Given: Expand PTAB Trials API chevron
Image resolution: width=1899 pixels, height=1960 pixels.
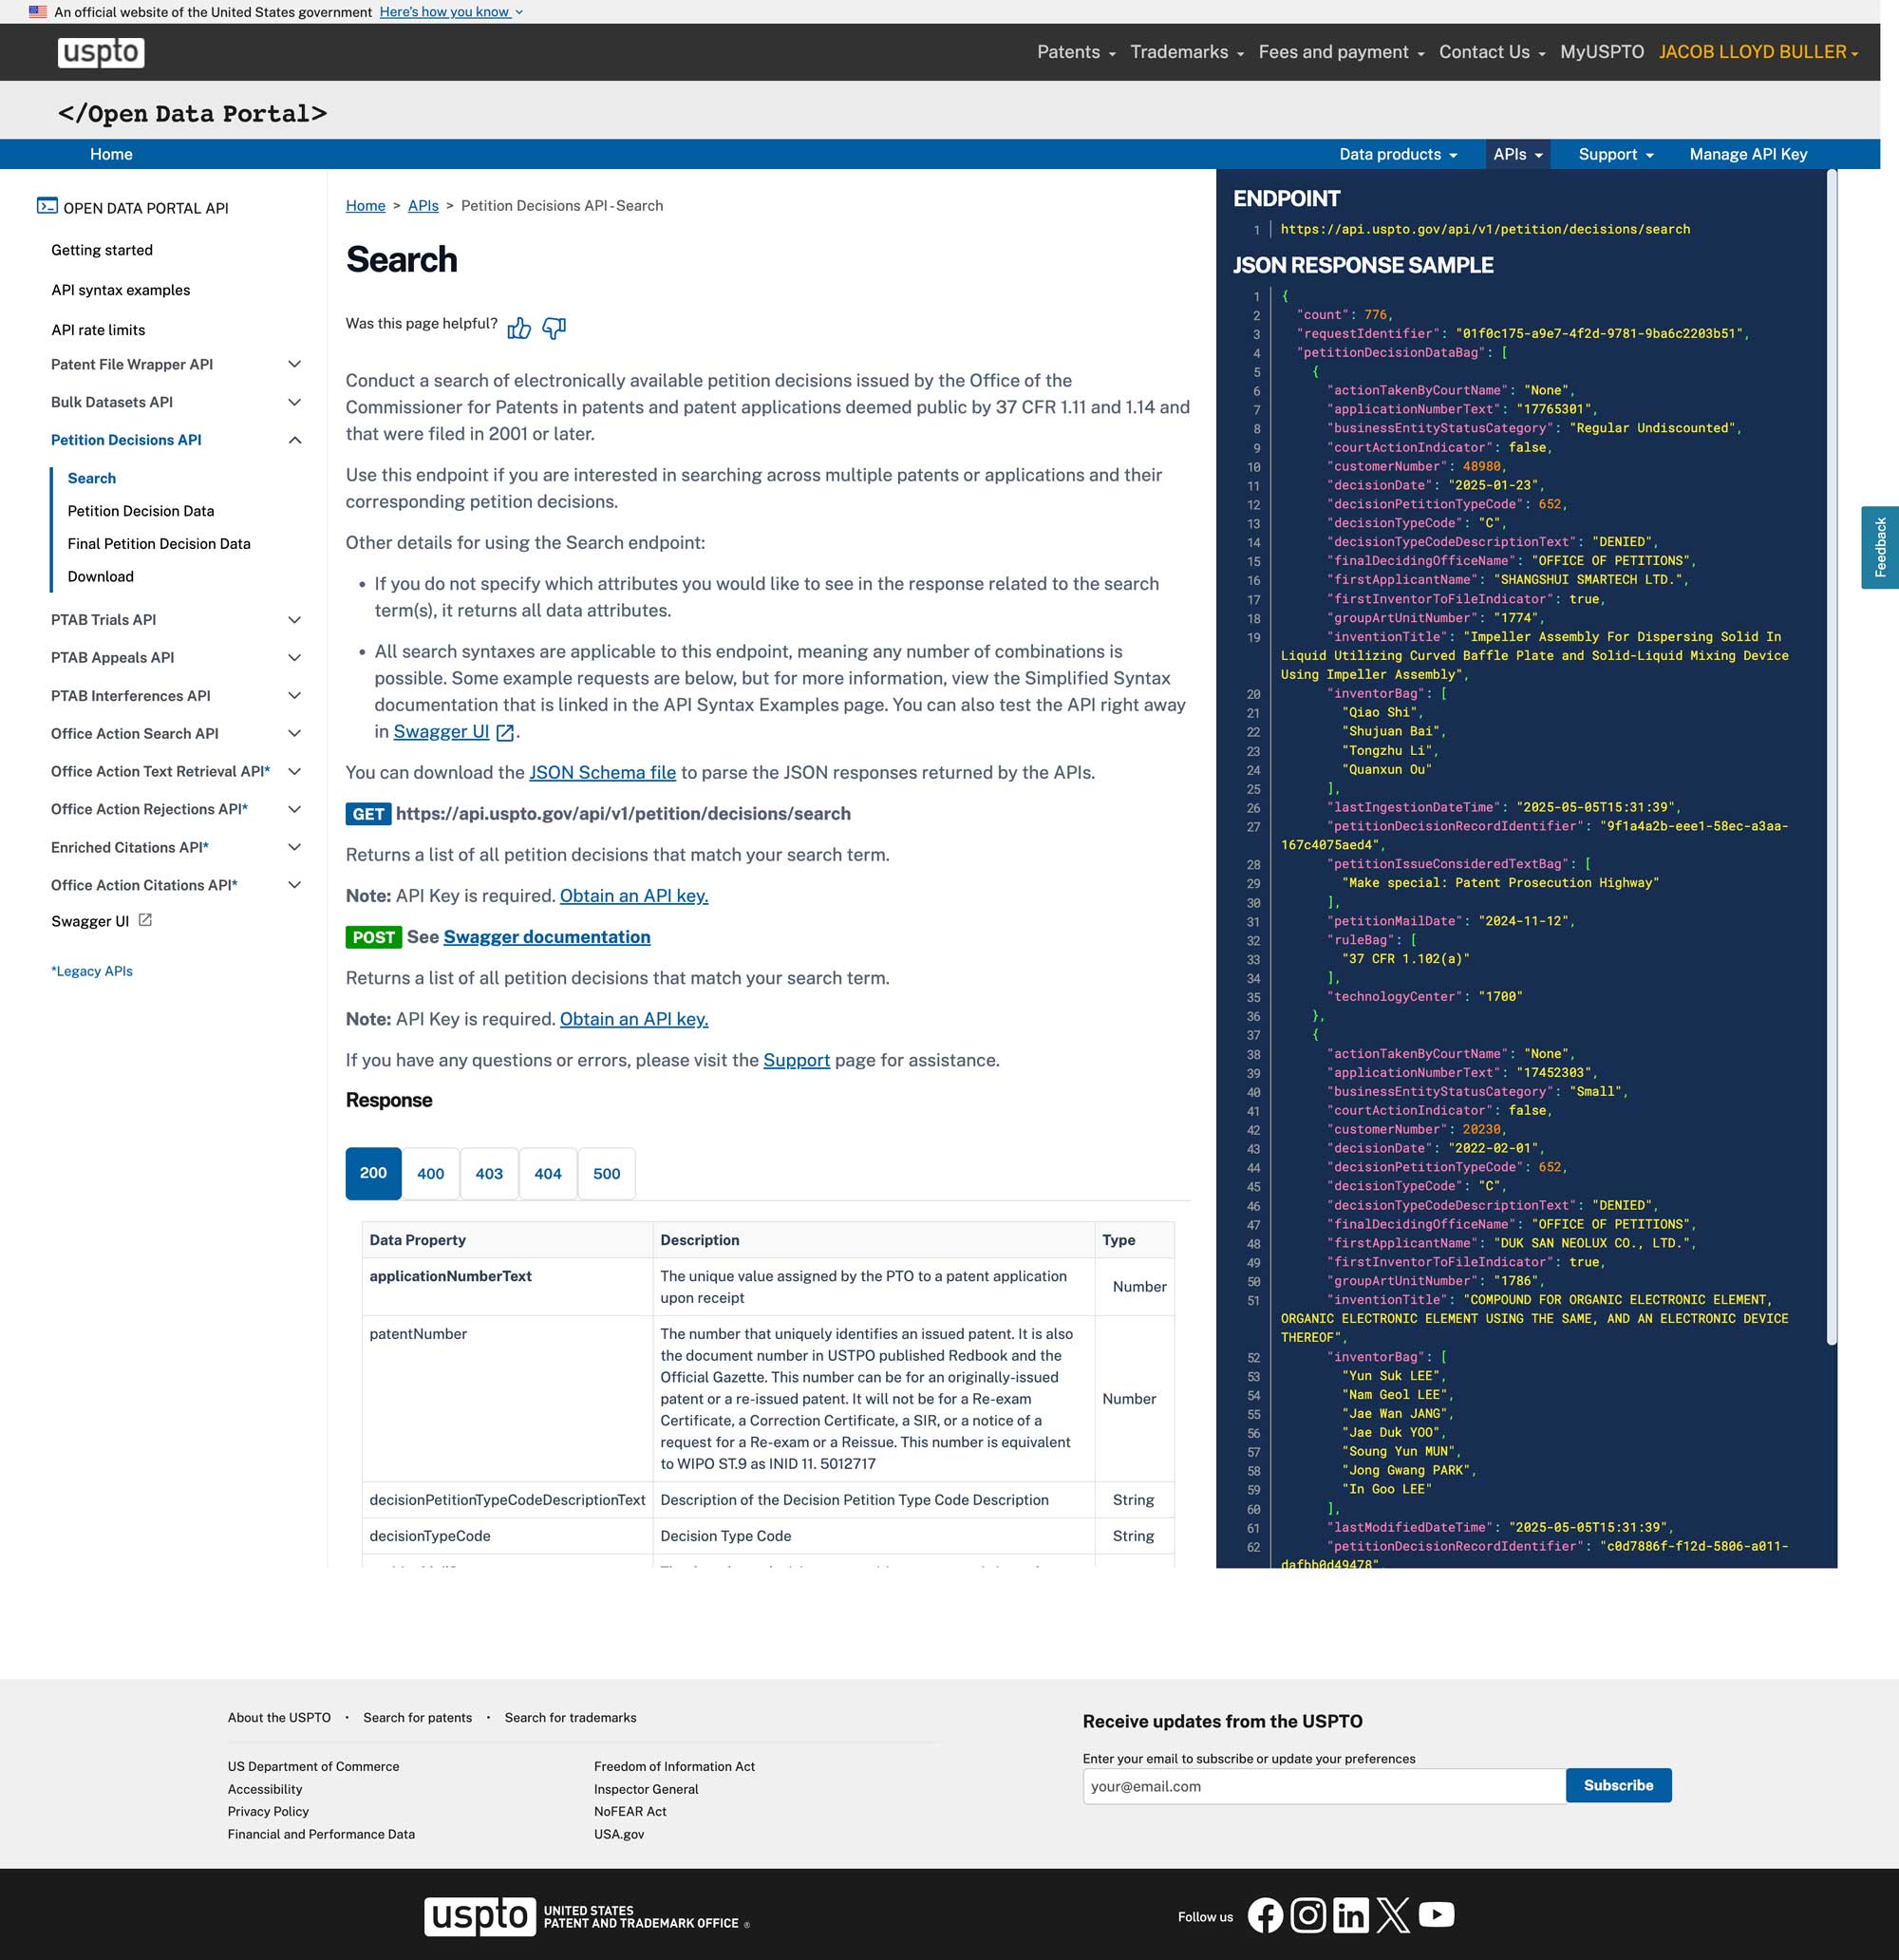Looking at the screenshot, I should click(294, 620).
